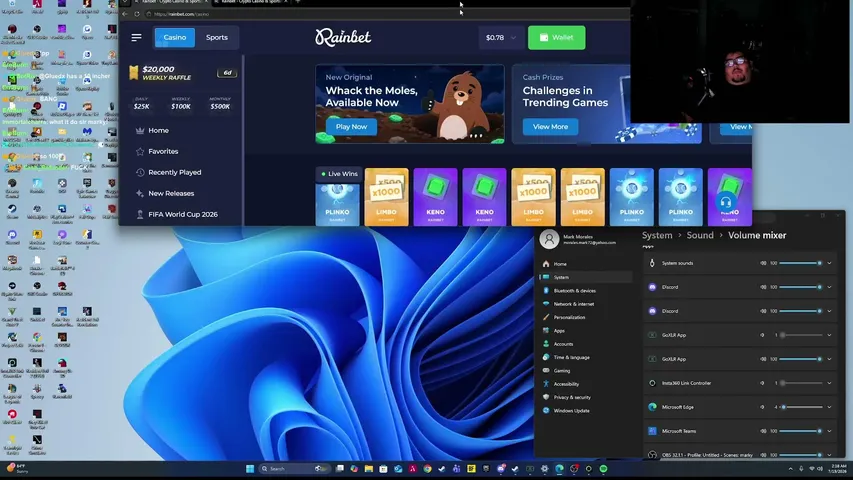
Task: Open the Windows Start menu
Action: (x=250, y=469)
